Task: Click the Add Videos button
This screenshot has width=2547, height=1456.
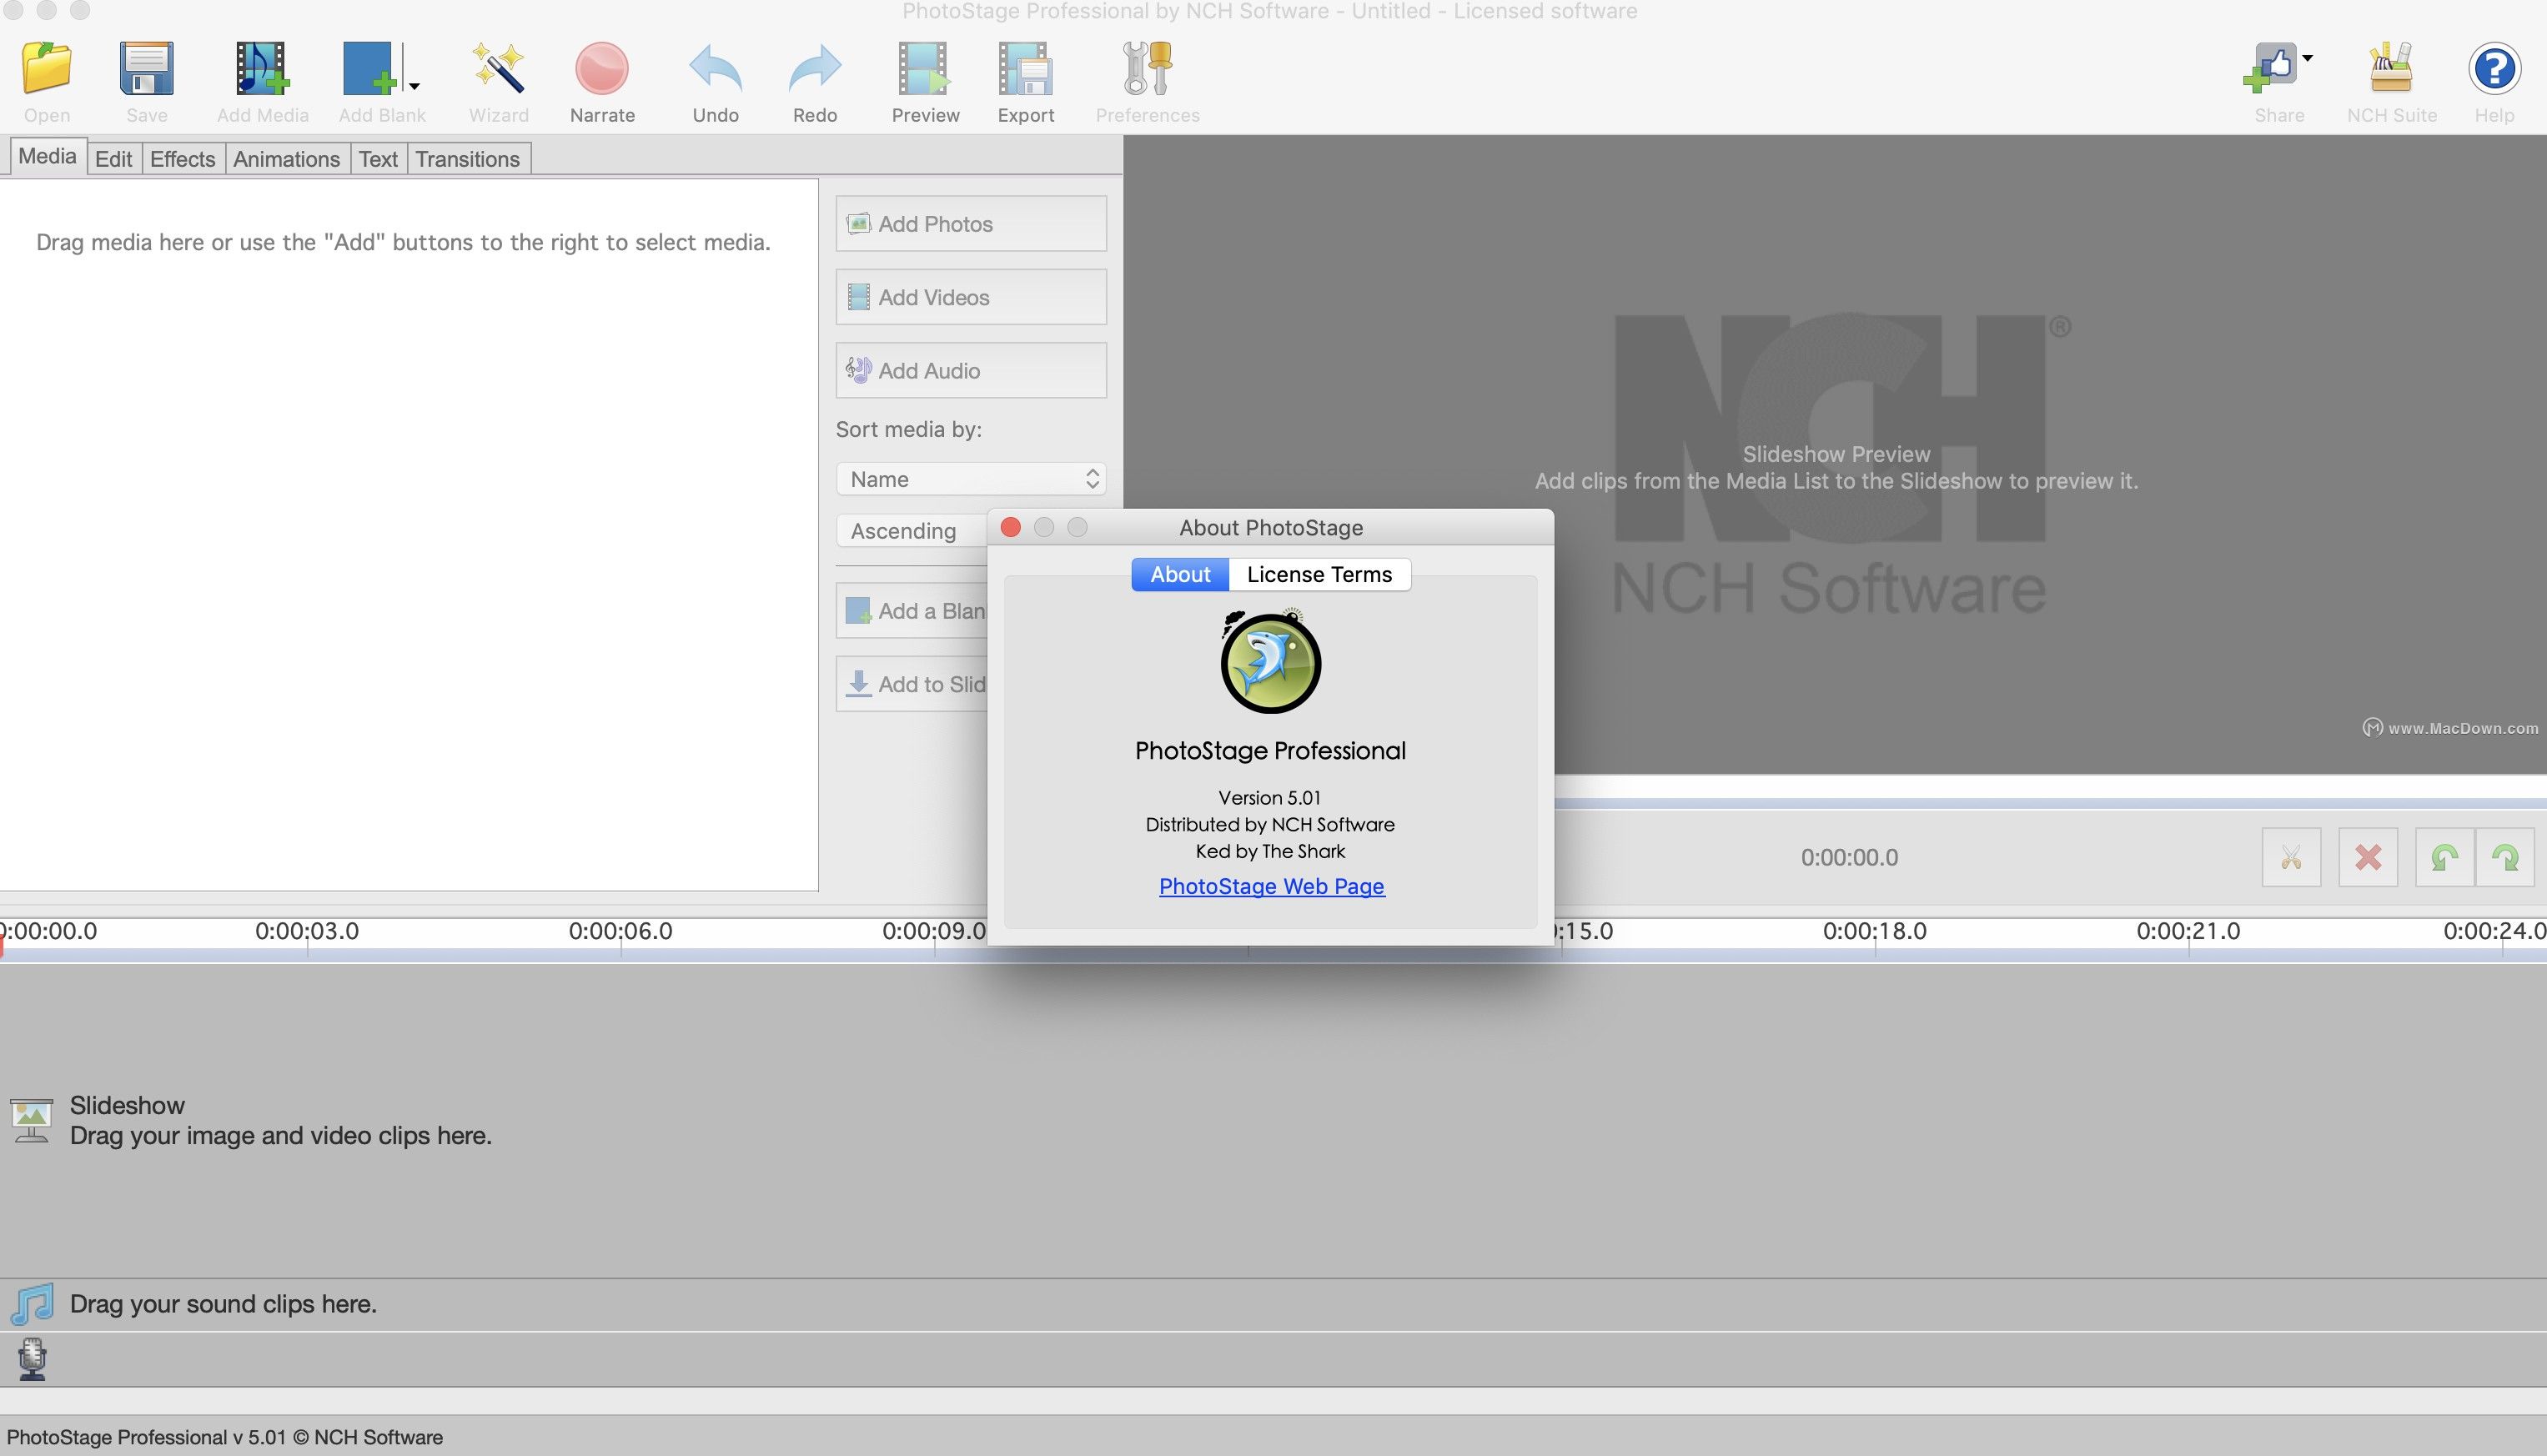Action: pyautogui.click(x=971, y=297)
